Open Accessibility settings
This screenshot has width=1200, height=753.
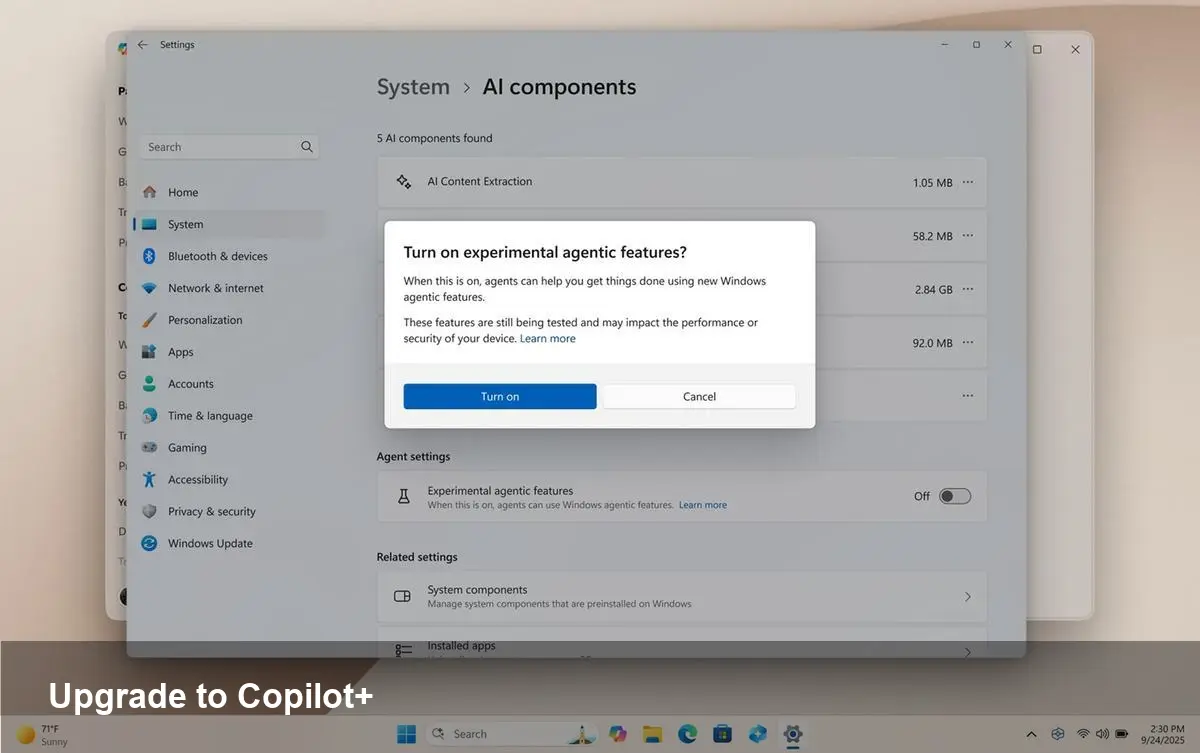point(196,479)
